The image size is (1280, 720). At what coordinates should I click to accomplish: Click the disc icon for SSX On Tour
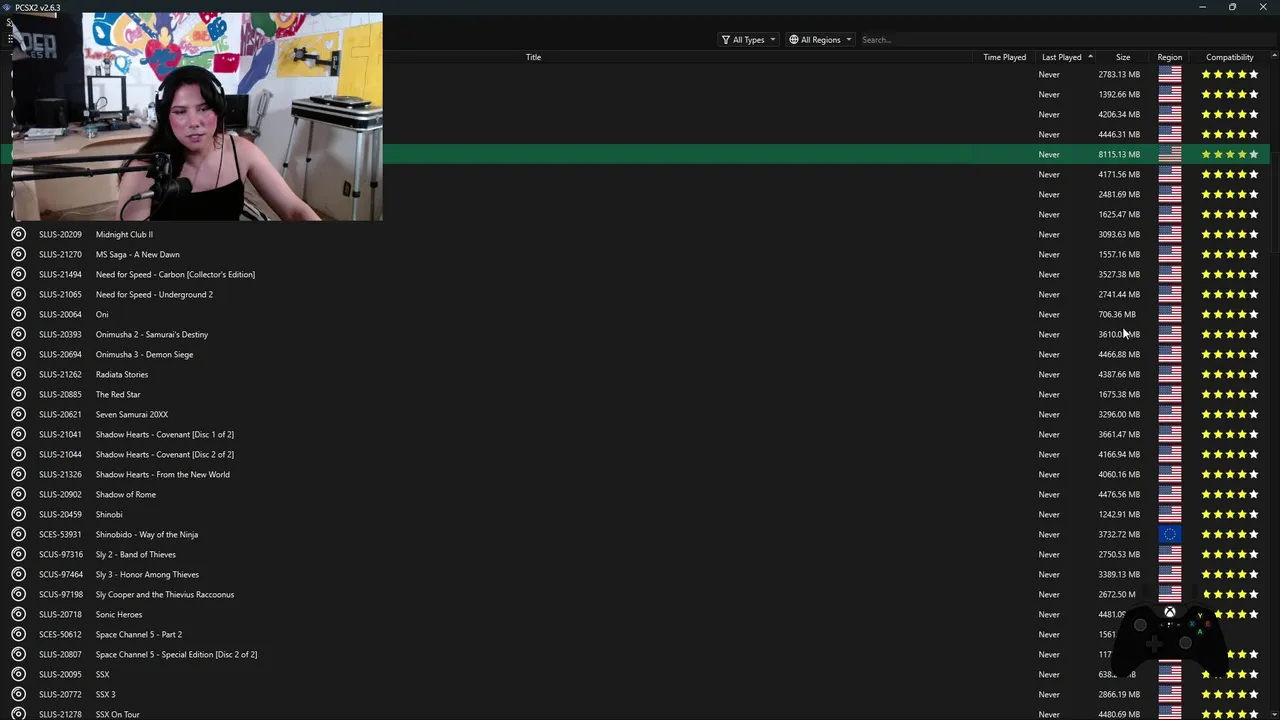(18, 714)
